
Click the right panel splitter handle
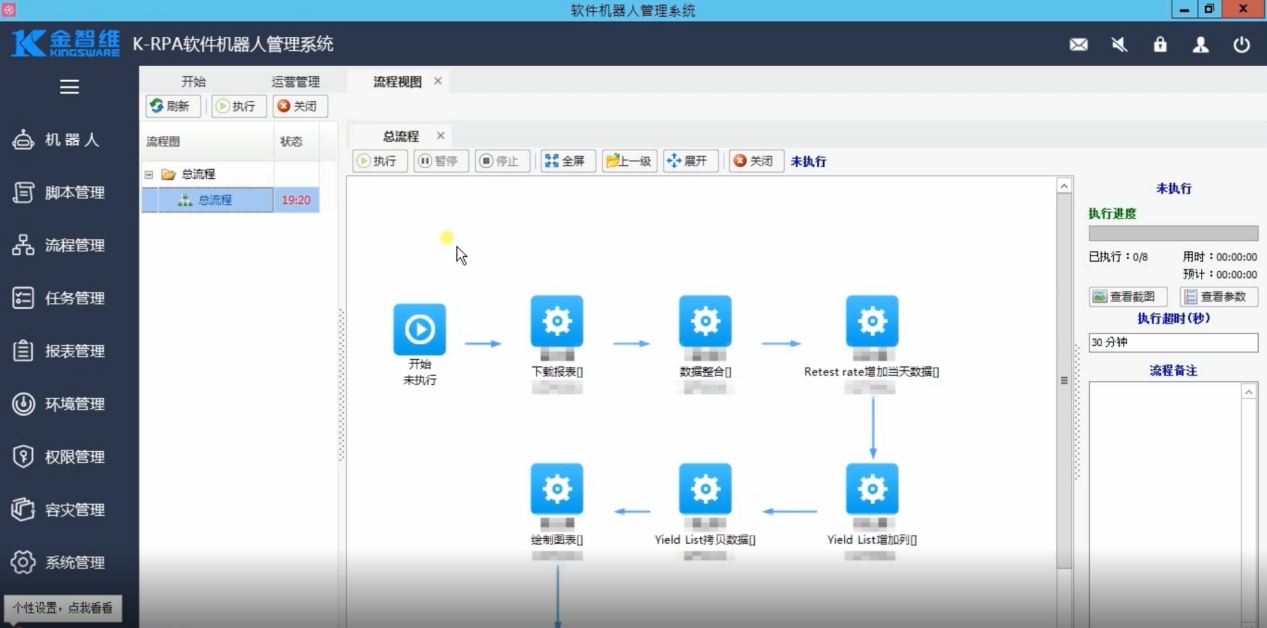[x=1077, y=411]
